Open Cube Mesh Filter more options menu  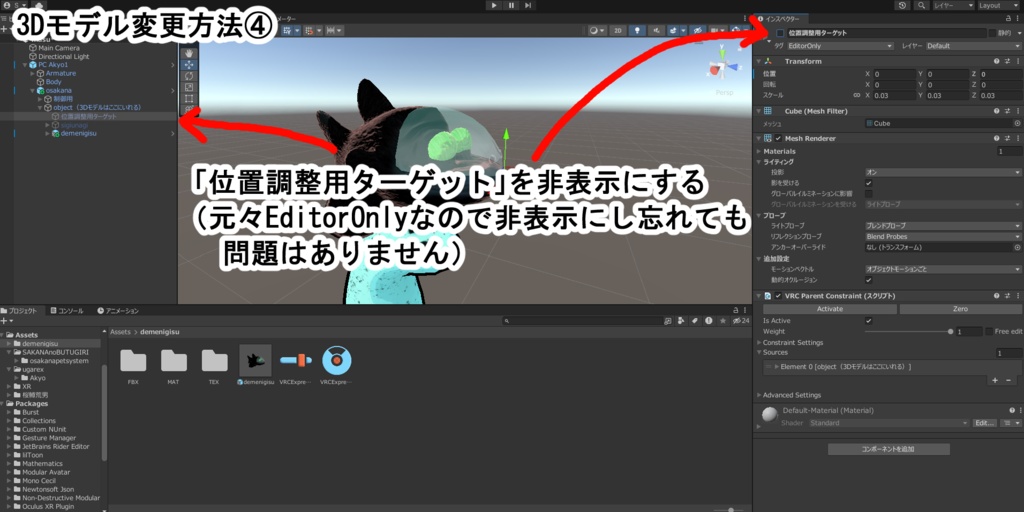tap(1017, 111)
